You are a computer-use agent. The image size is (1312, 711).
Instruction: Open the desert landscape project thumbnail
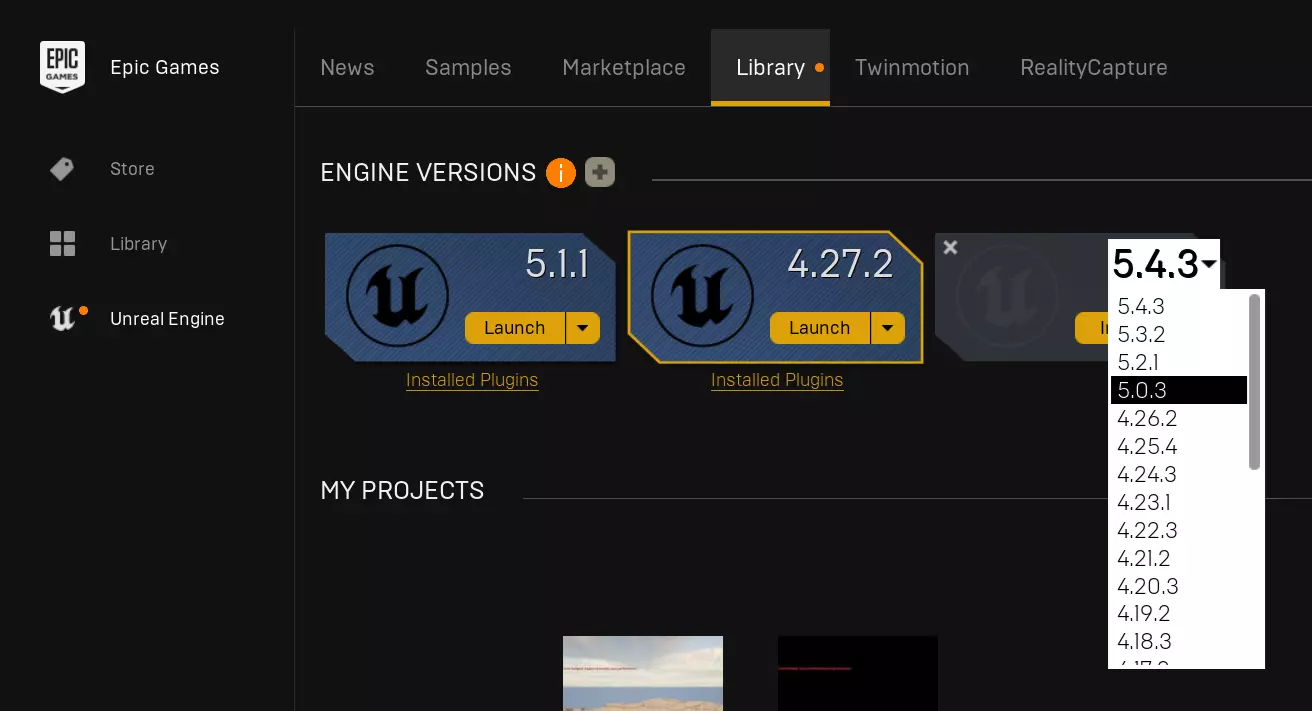643,673
